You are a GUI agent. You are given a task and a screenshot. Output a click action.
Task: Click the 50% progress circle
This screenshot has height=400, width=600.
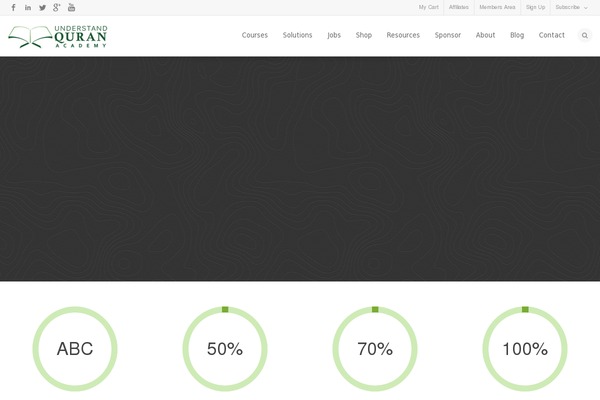tap(225, 349)
